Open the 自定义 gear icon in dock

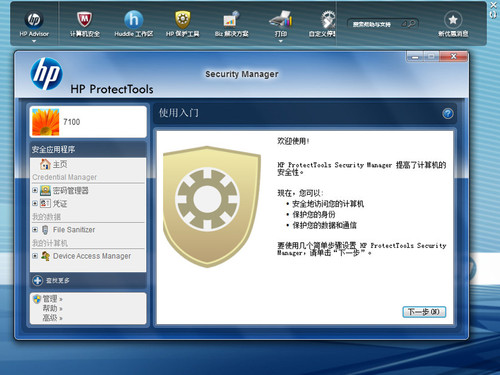point(328,19)
